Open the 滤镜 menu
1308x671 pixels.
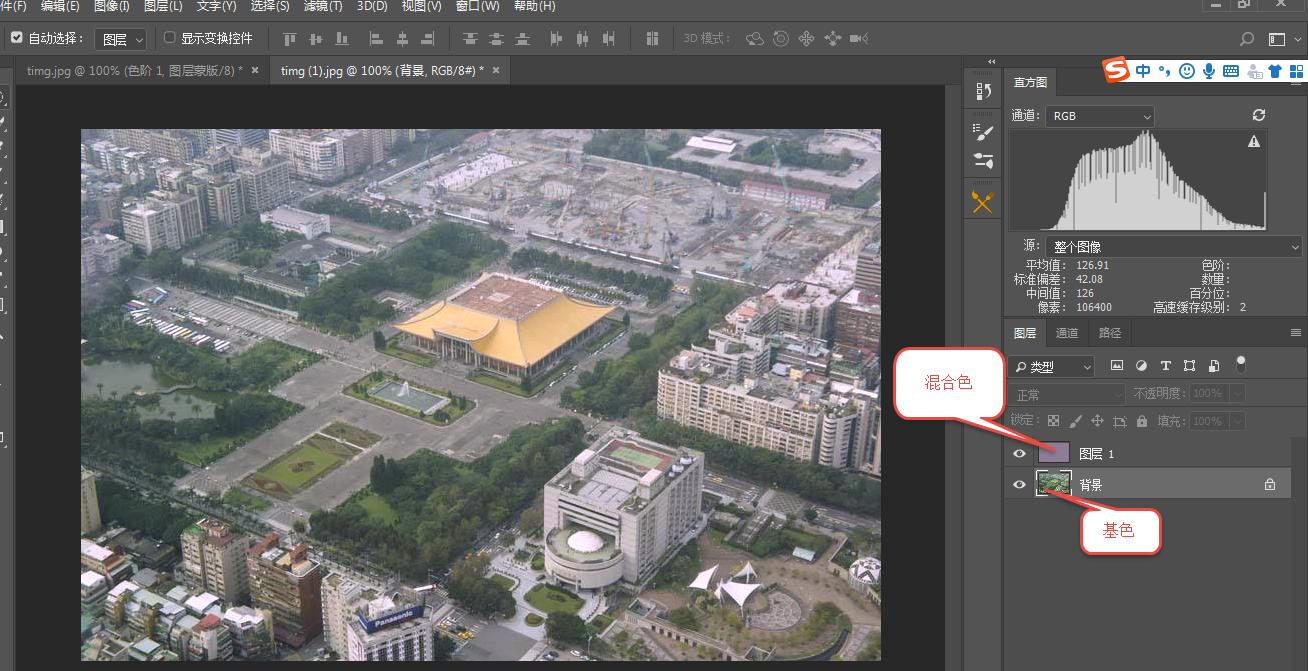tap(322, 7)
